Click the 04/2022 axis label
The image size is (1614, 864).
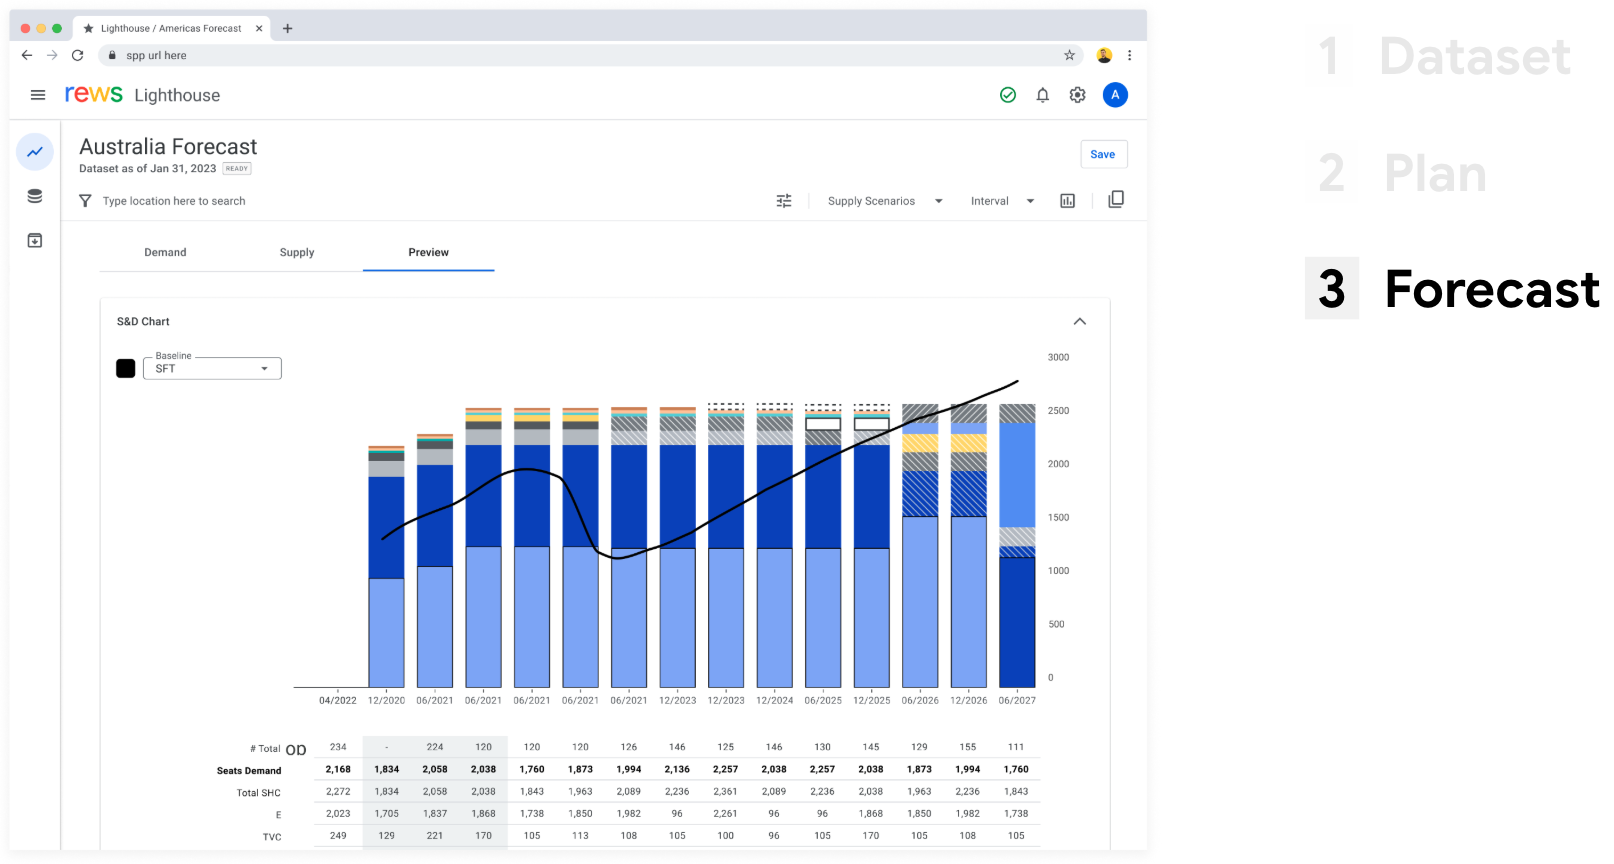[338, 700]
